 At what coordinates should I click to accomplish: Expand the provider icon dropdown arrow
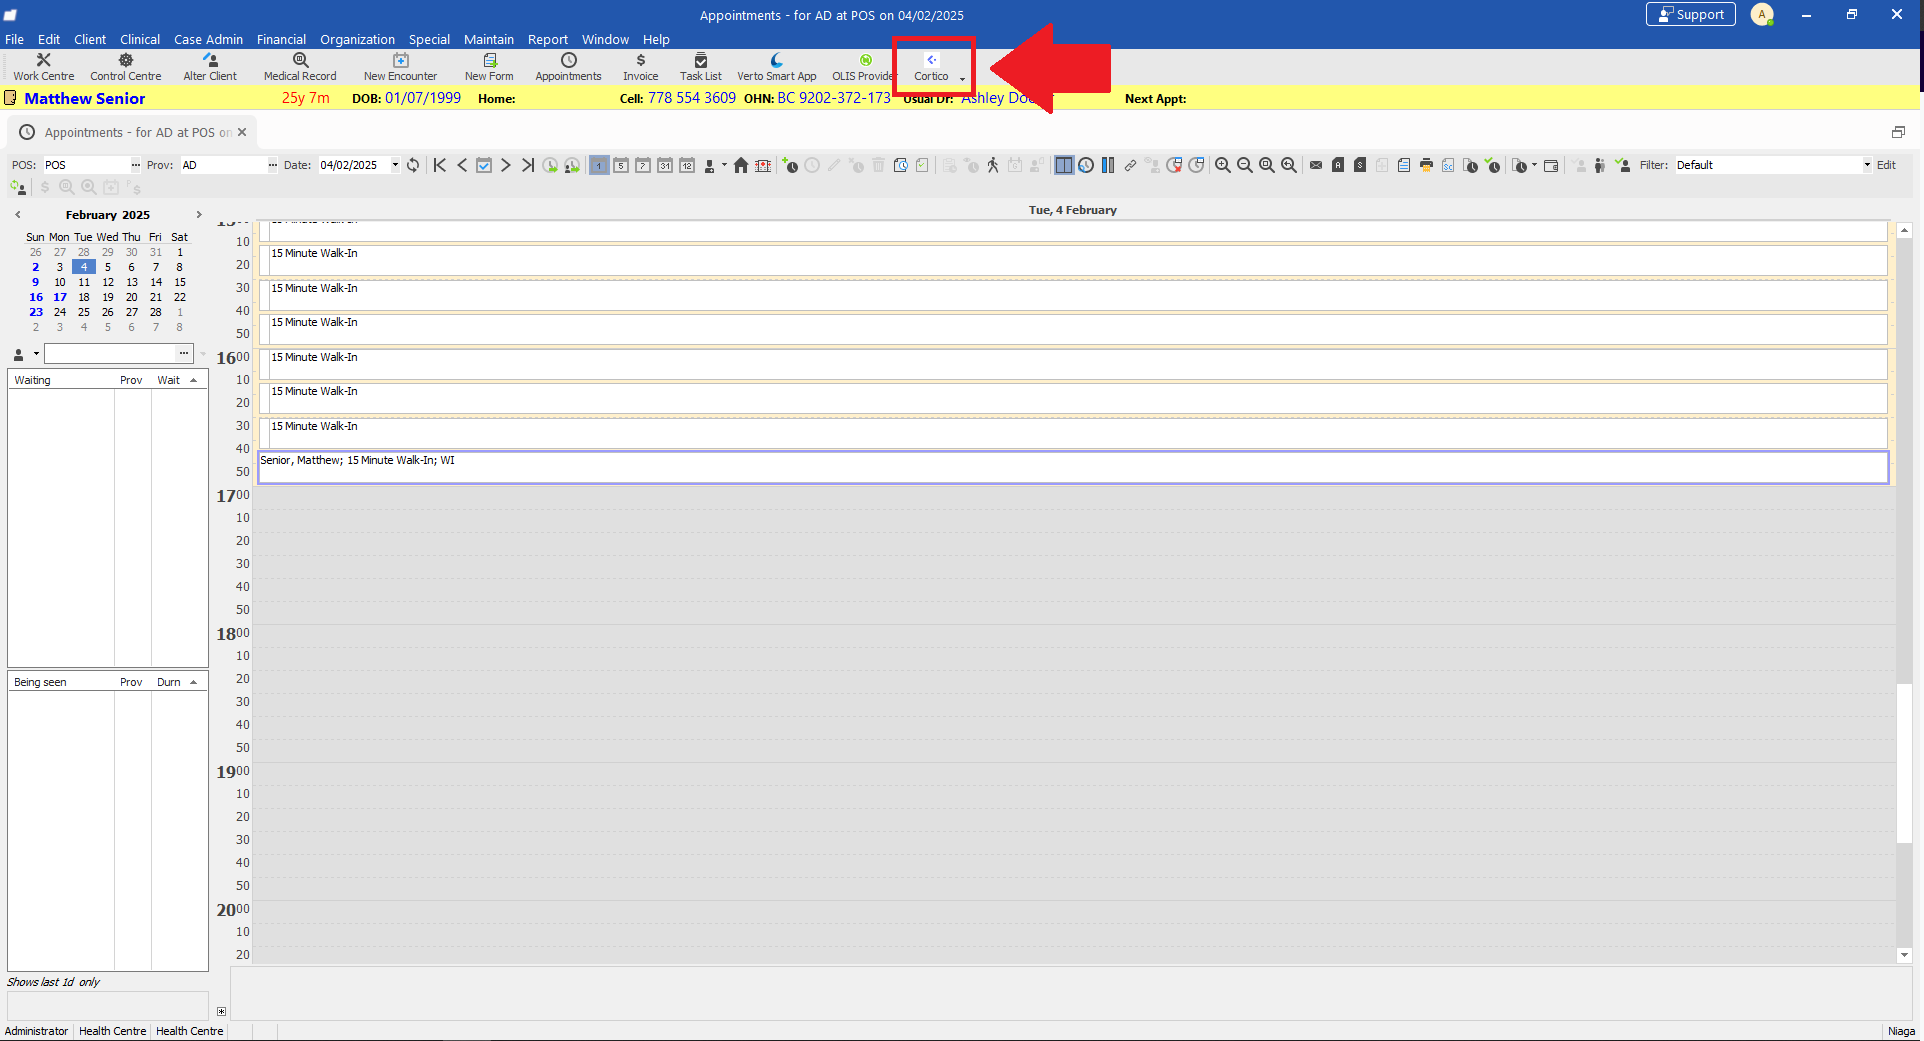click(724, 165)
